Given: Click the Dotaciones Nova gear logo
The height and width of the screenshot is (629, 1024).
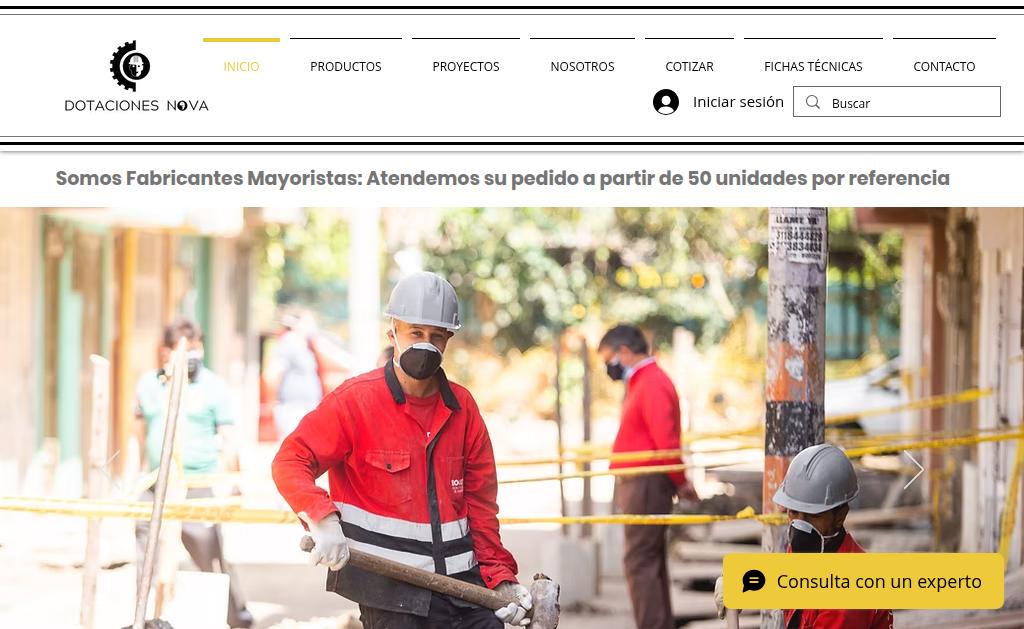Looking at the screenshot, I should 131,65.
